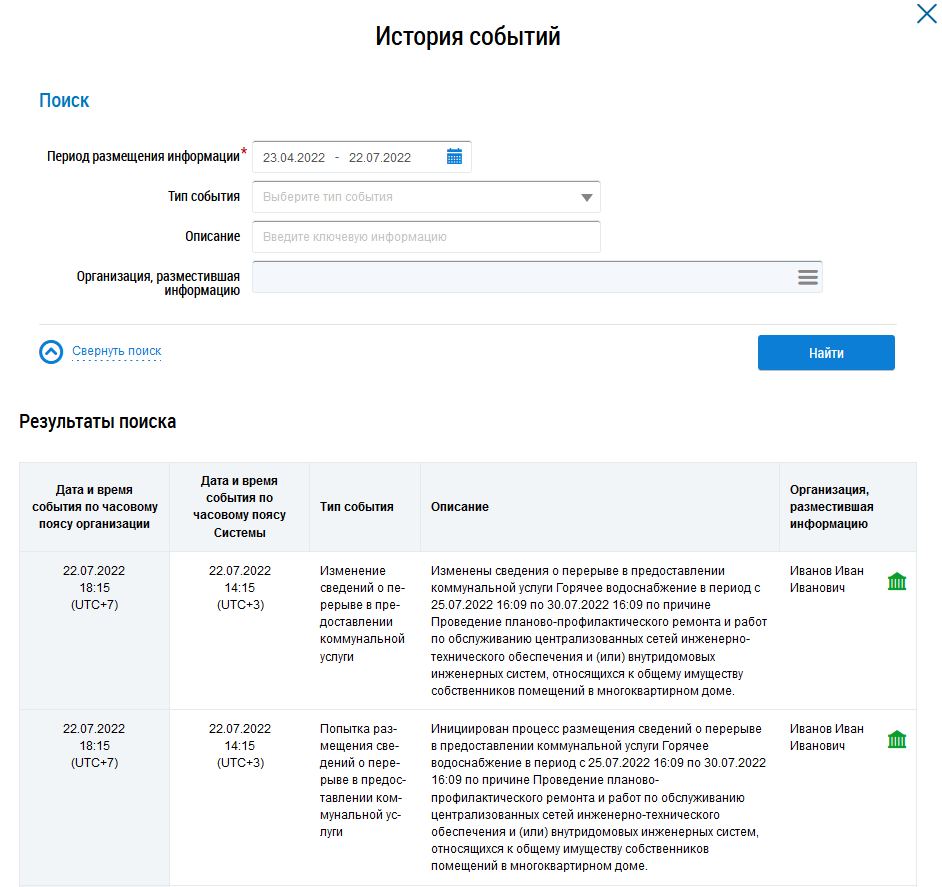Select Иванов Иван Иванович in second row

826,737
